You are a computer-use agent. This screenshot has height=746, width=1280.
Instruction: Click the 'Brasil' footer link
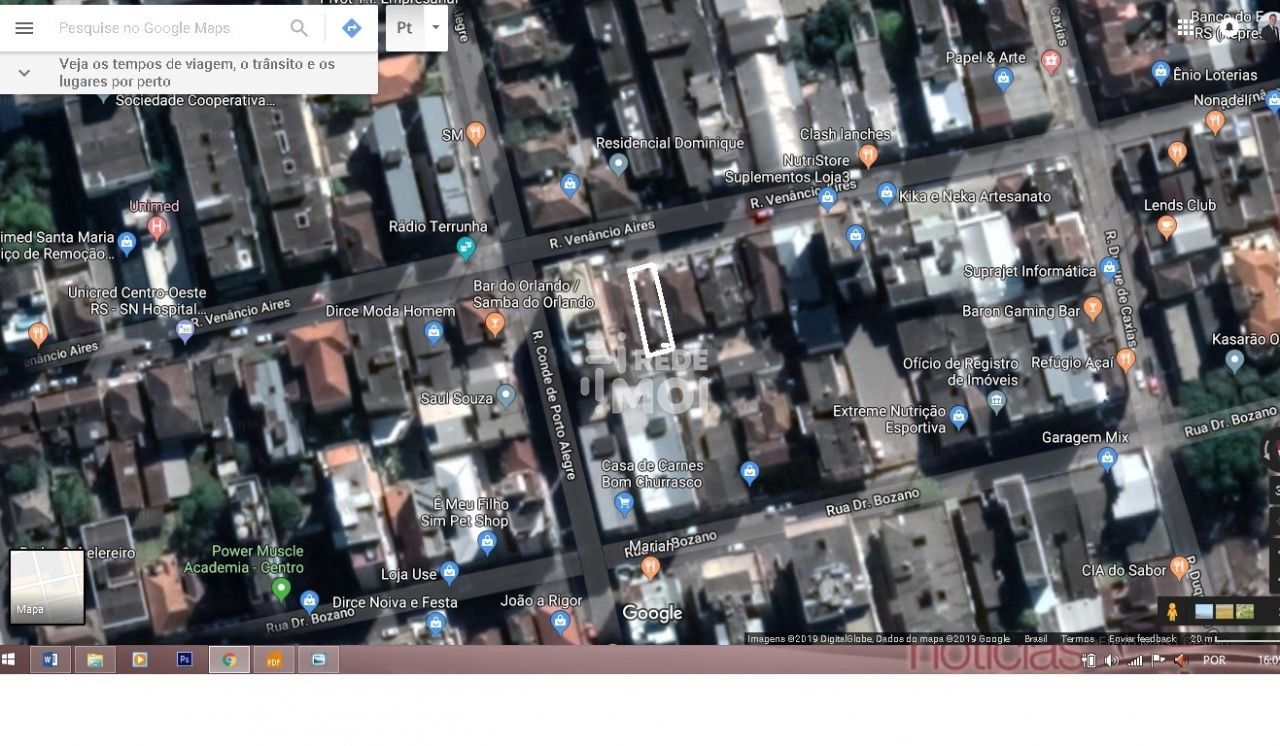(1035, 639)
